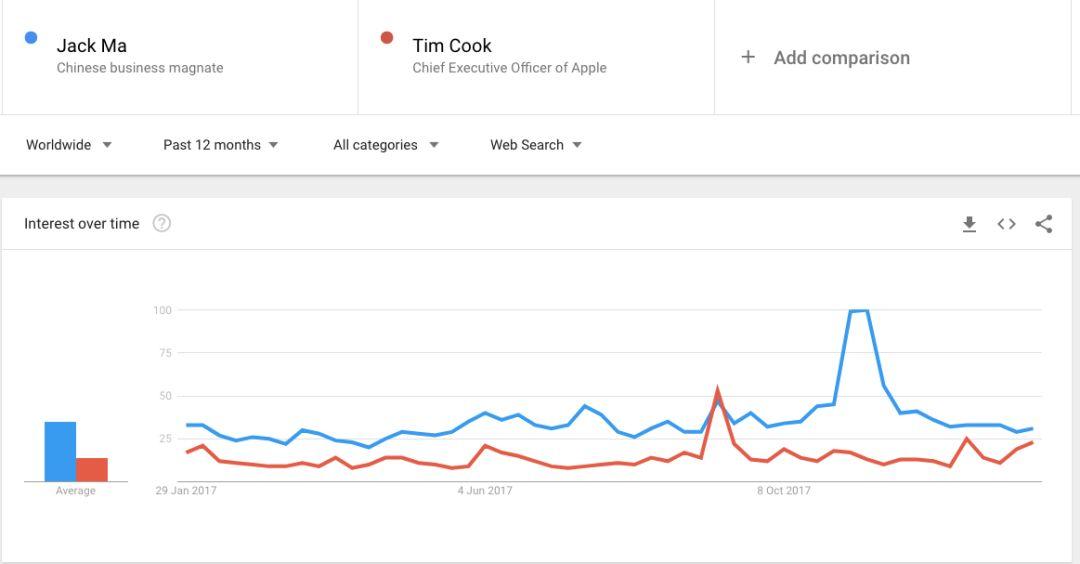The height and width of the screenshot is (564, 1080).
Task: Click the blue Jack Ma average bar
Action: (x=60, y=452)
